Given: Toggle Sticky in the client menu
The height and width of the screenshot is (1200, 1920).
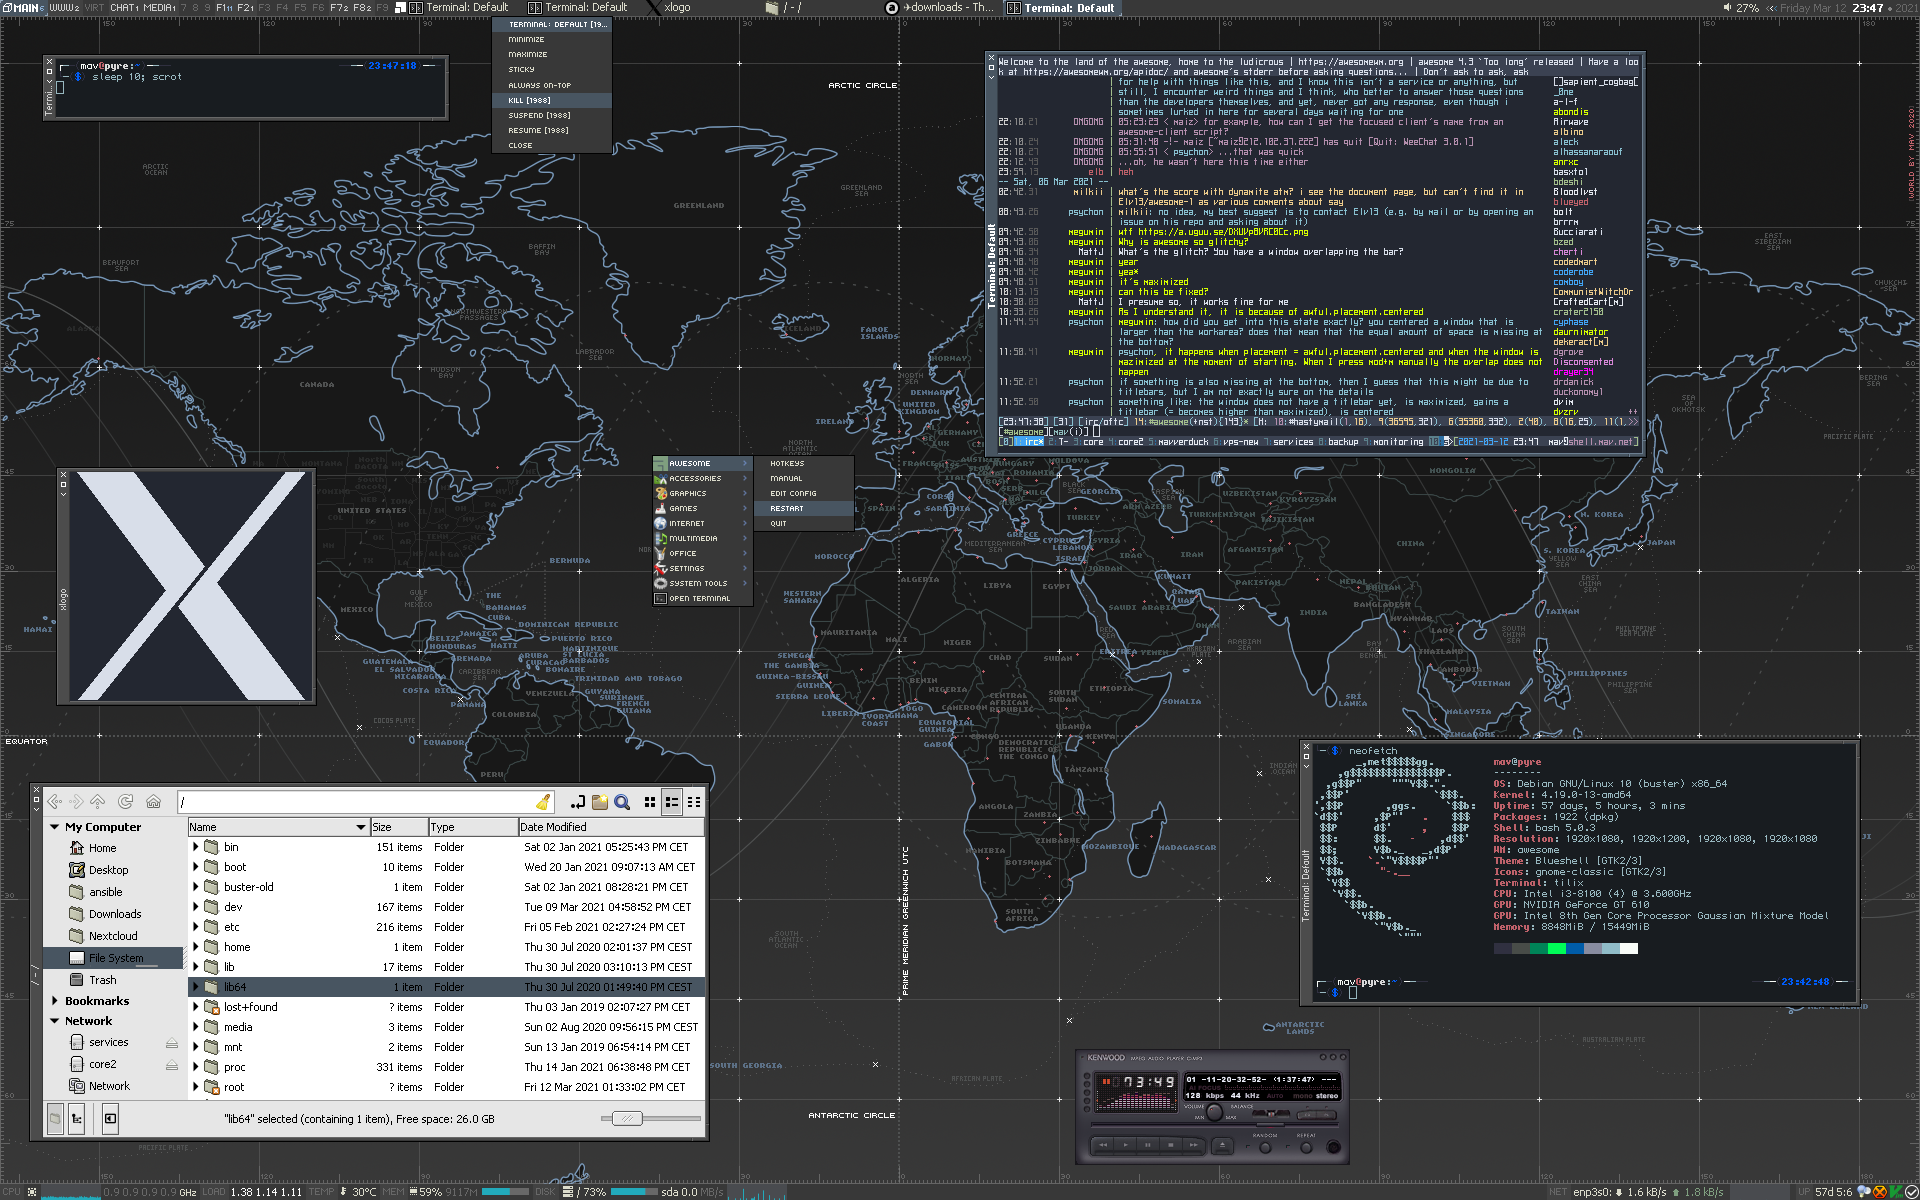Looking at the screenshot, I should (552, 70).
